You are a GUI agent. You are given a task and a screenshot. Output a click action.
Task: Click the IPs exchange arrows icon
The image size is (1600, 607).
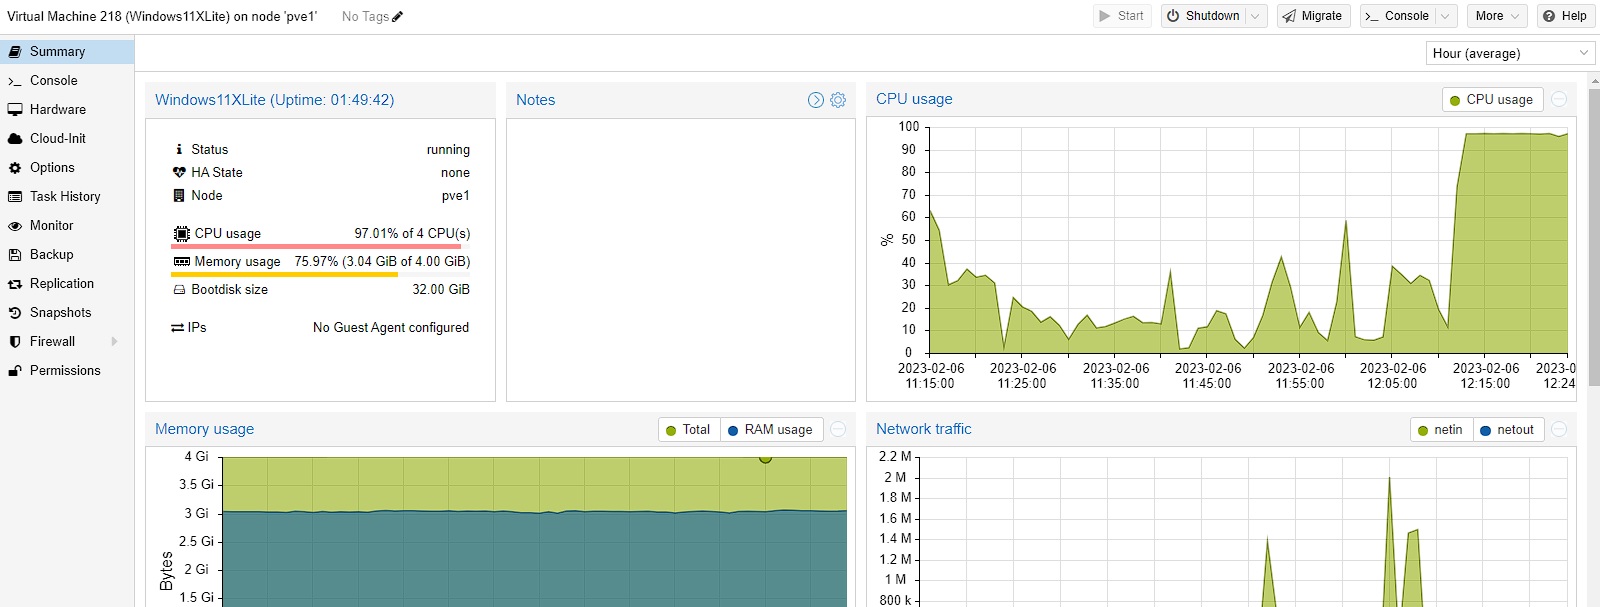[x=178, y=328]
